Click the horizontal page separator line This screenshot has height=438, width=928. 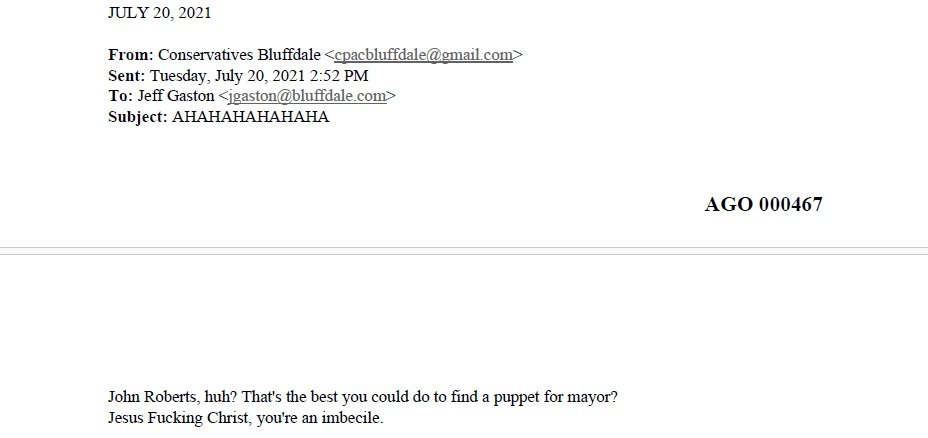tap(464, 248)
